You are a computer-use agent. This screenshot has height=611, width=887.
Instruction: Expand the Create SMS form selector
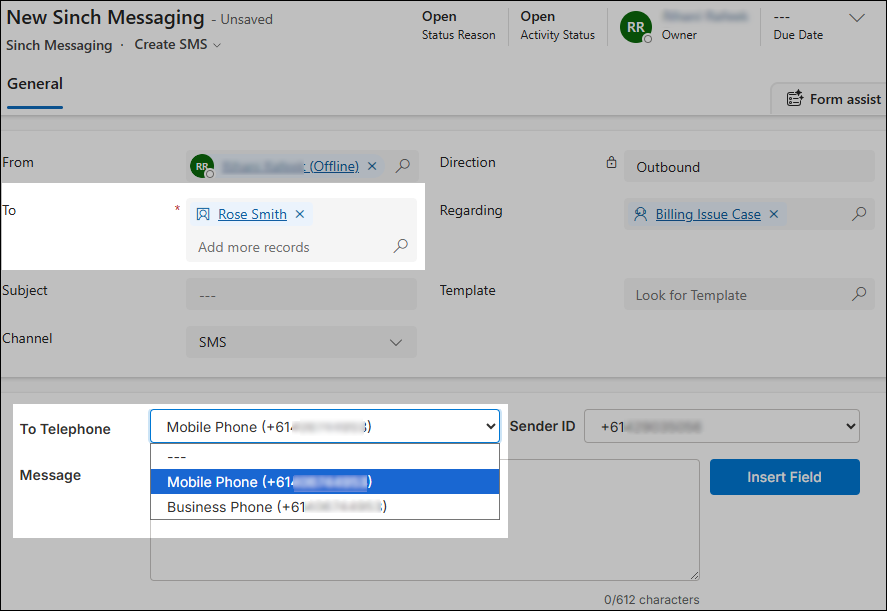tap(177, 45)
